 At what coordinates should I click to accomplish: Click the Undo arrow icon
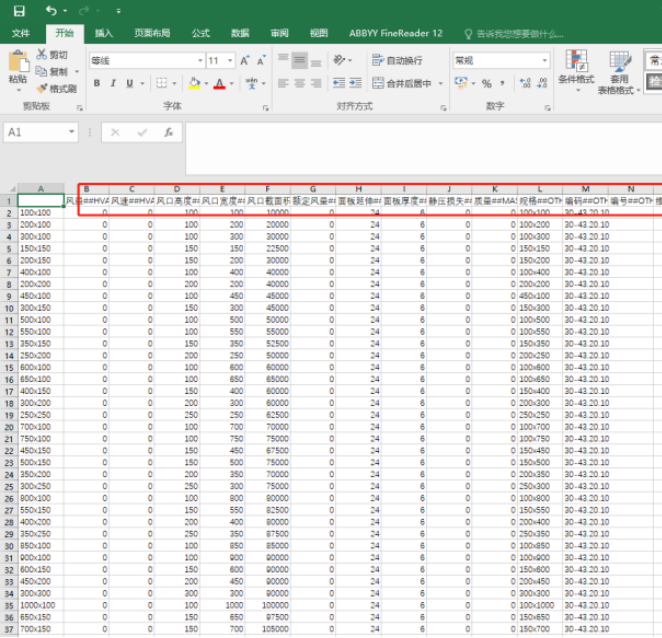pyautogui.click(x=51, y=10)
